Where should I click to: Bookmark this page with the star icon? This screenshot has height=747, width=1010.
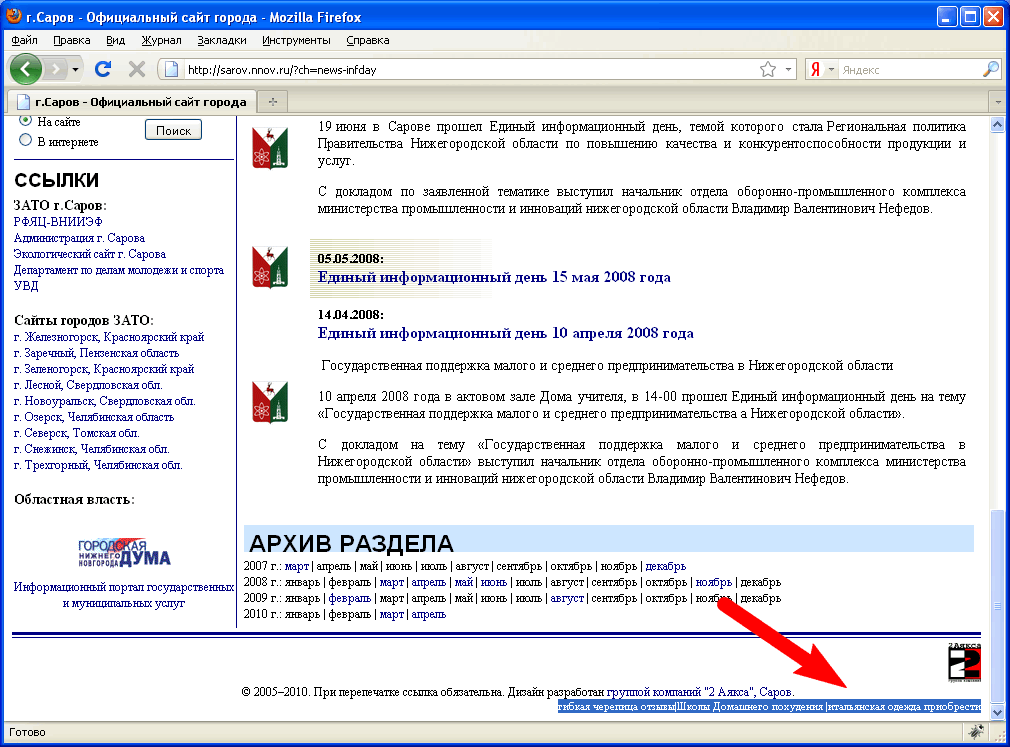767,69
